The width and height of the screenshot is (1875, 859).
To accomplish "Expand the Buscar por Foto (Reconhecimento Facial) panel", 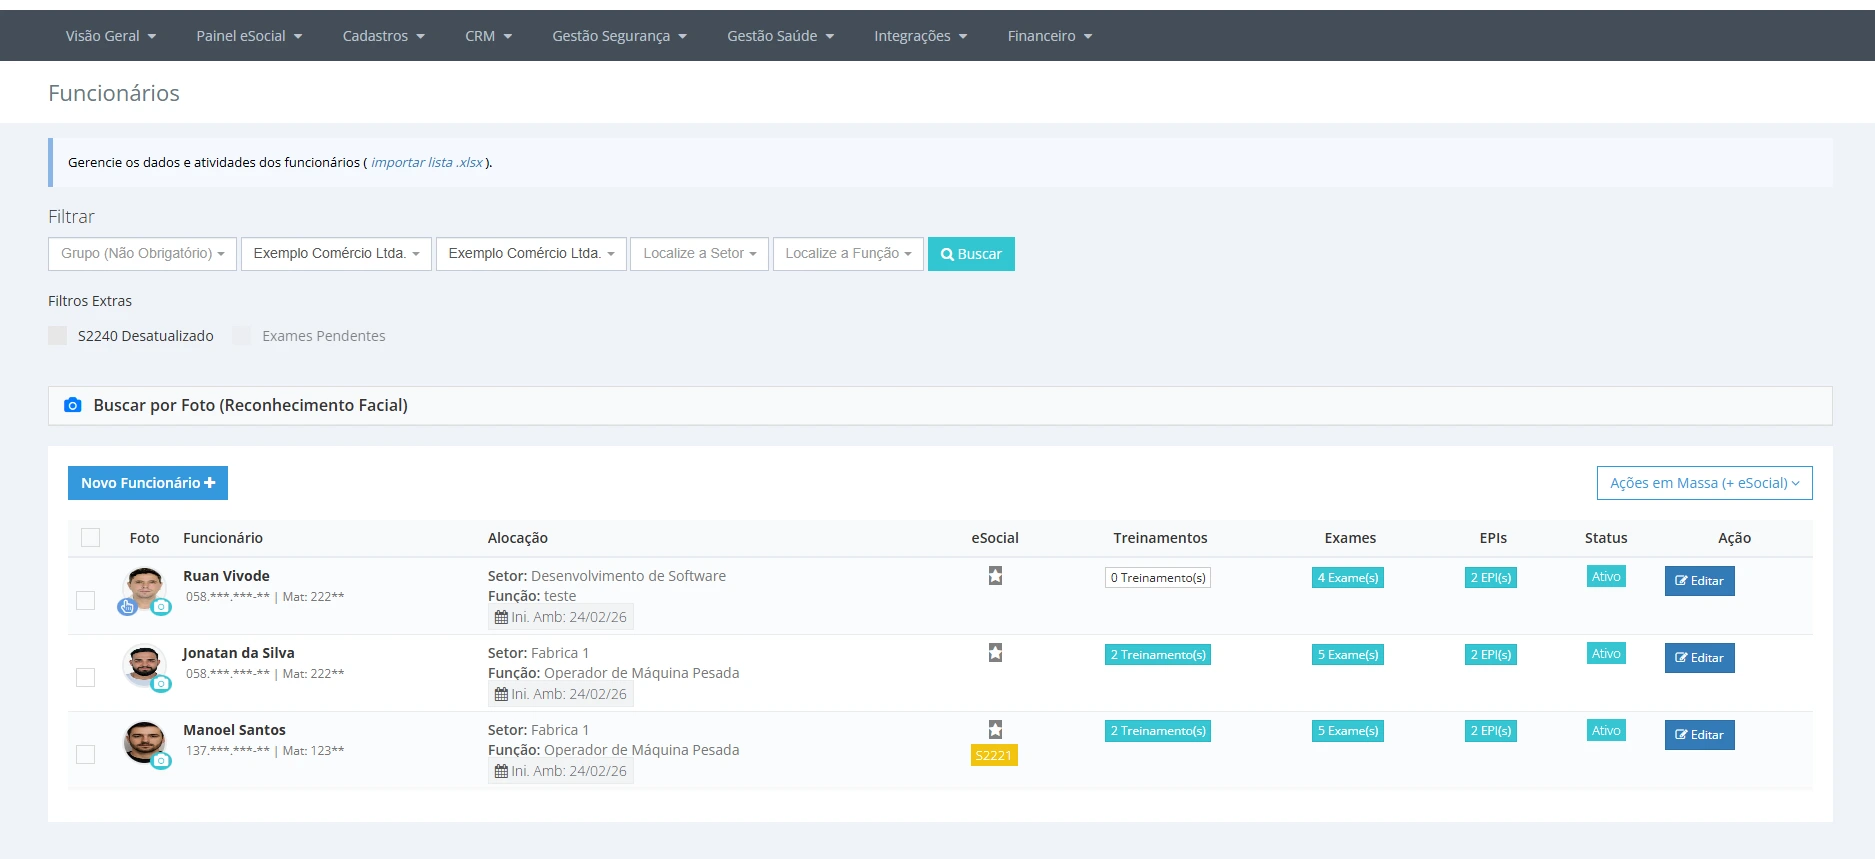I will (x=940, y=405).
